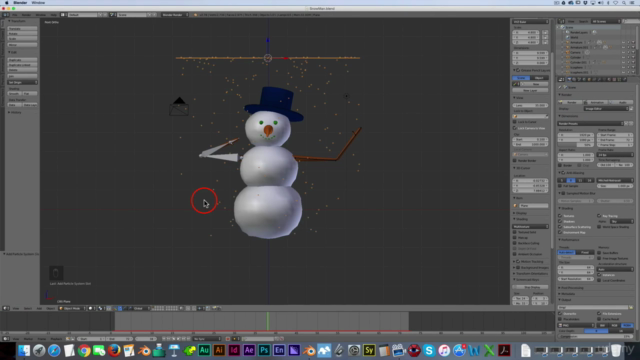
Task: Open InDesign from the dock
Action: [234, 350]
